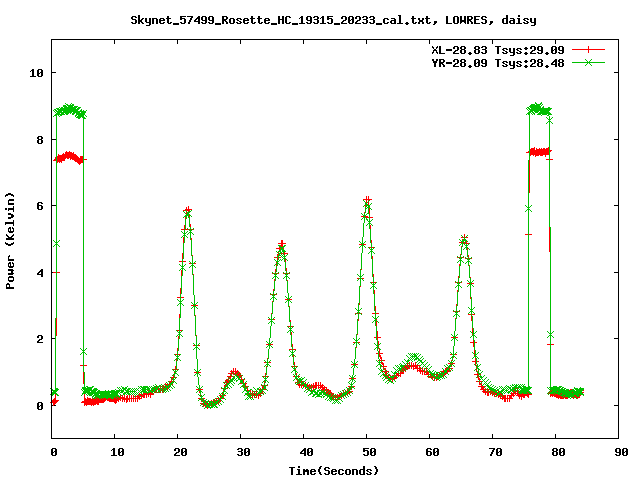Click the x-axis tick label 90
The width and height of the screenshot is (640, 480).
click(x=621, y=452)
